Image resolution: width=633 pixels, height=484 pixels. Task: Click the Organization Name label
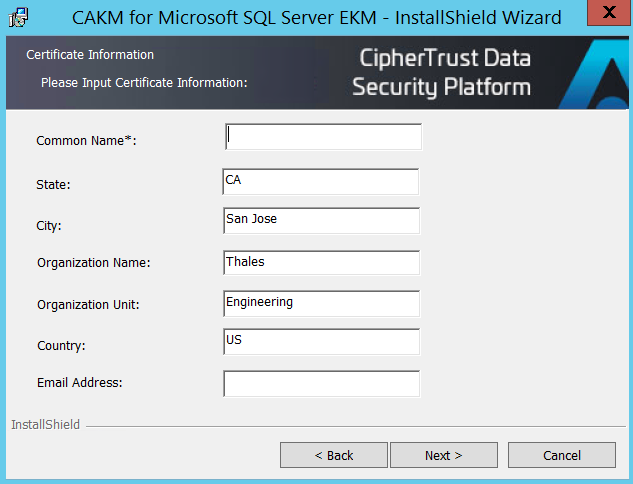[x=93, y=263]
